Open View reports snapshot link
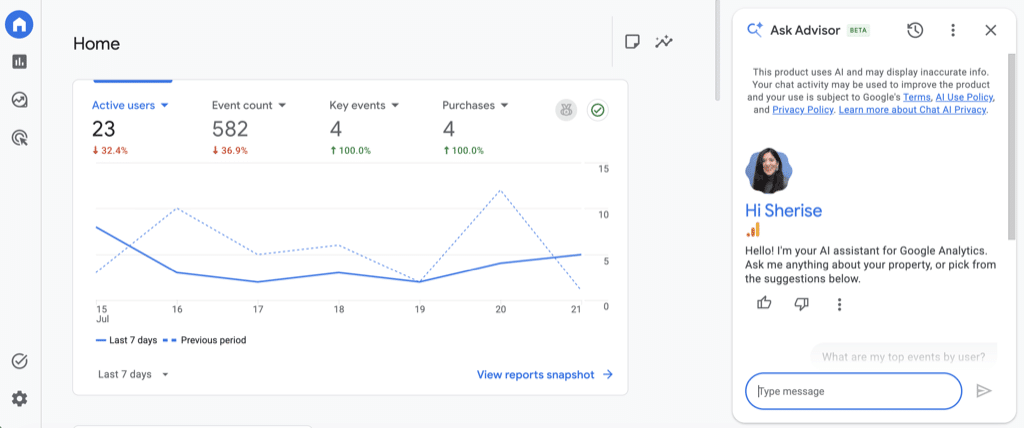Image resolution: width=1024 pixels, height=428 pixels. (545, 374)
